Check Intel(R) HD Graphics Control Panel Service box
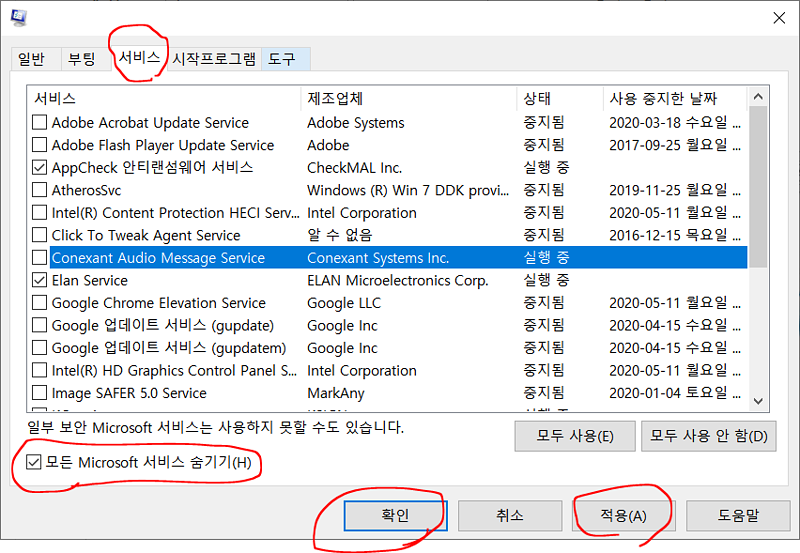 (39, 370)
